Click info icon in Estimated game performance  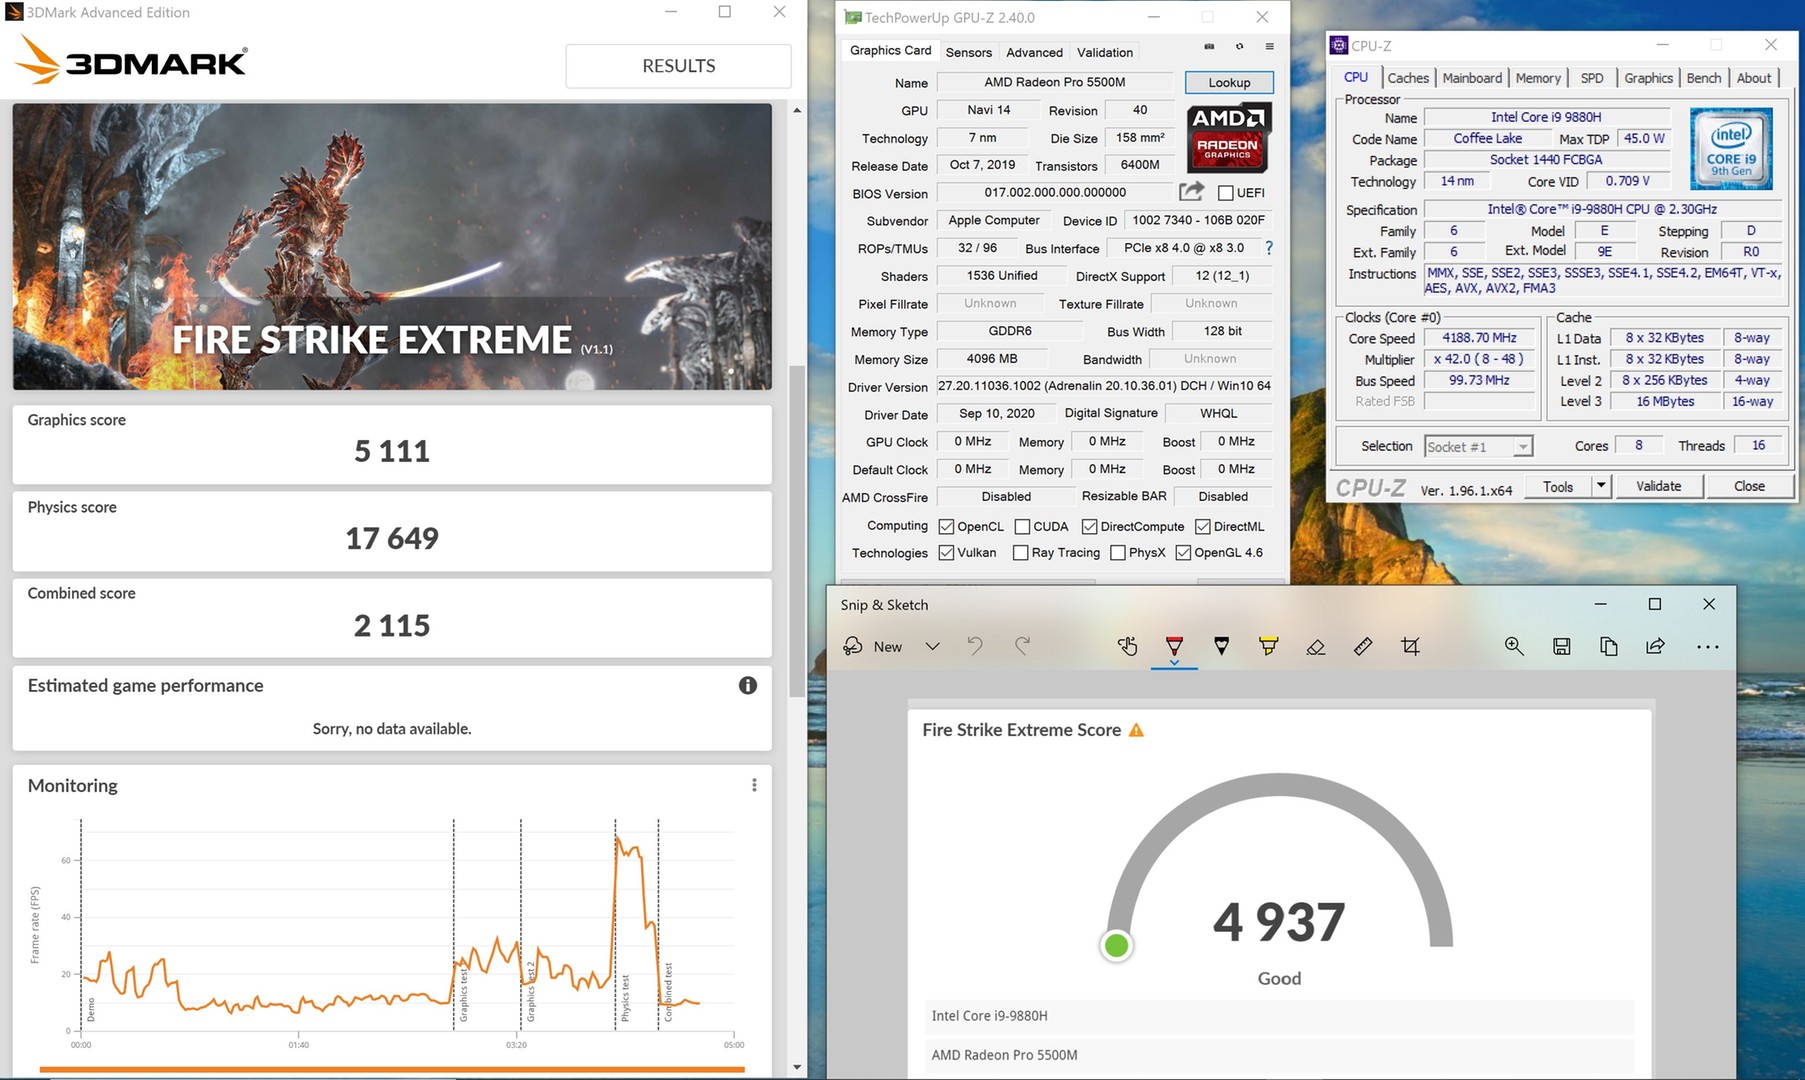click(747, 685)
